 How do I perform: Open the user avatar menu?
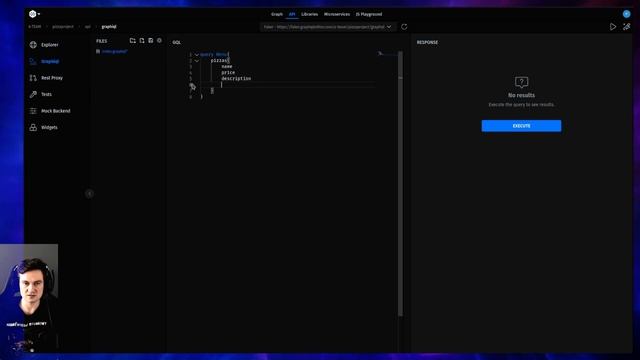(x=626, y=14)
